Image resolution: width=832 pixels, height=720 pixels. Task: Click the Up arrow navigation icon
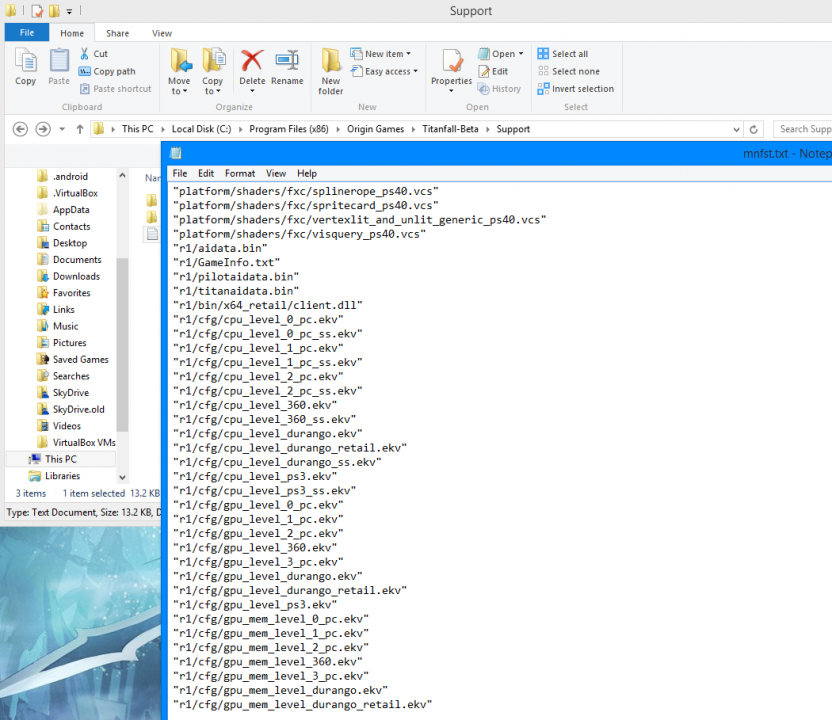pos(80,129)
